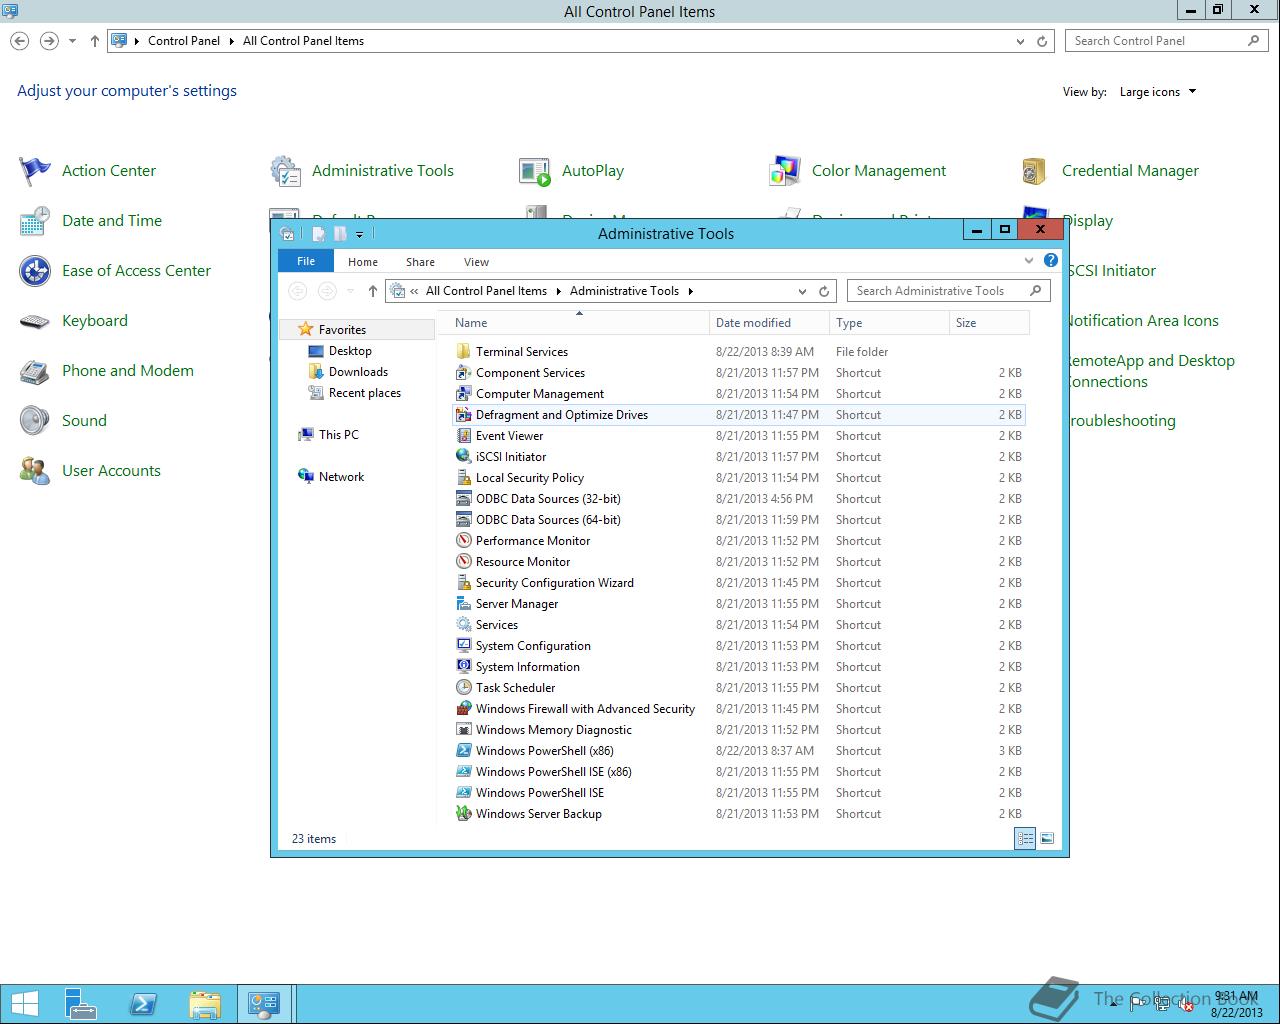
Task: Select the Task Scheduler clock icon
Action: pyautogui.click(x=463, y=688)
